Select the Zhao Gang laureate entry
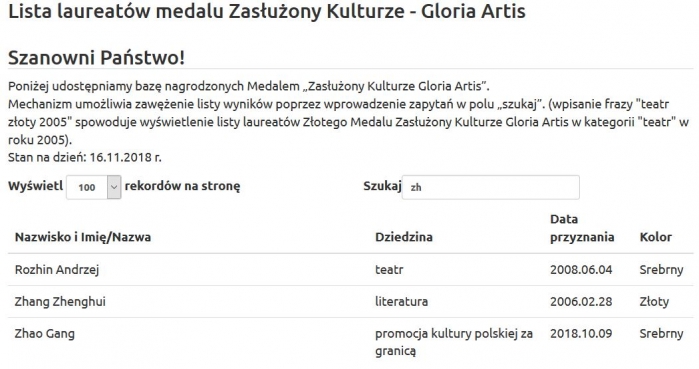The width and height of the screenshot is (699, 369). pyautogui.click(x=45, y=334)
